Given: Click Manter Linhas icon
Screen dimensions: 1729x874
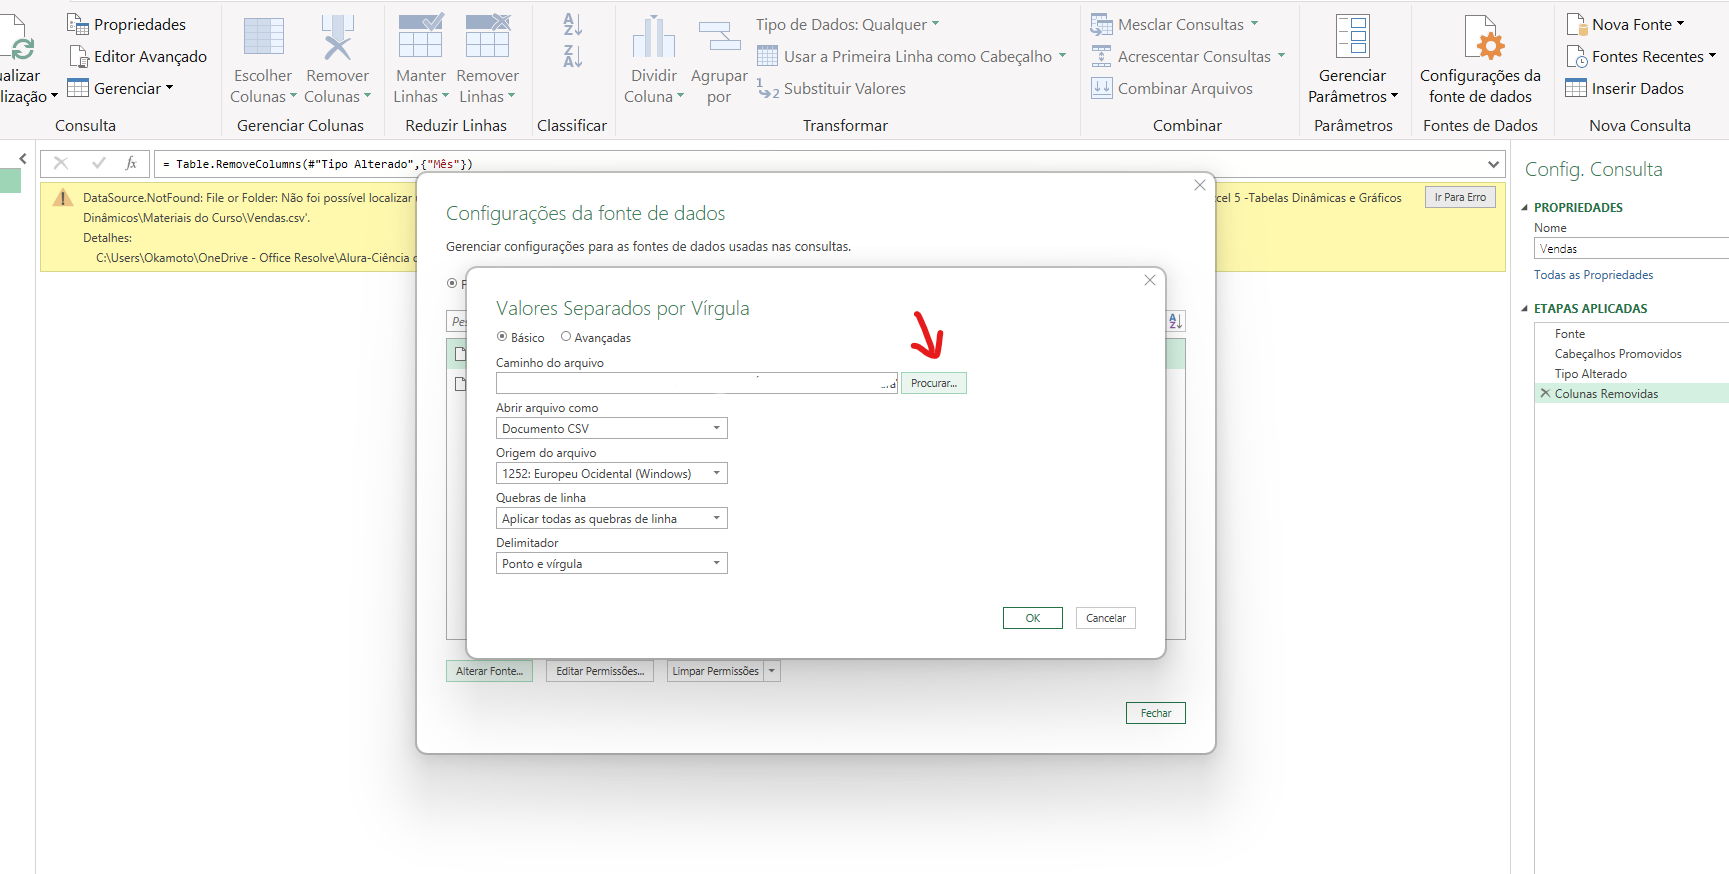Looking at the screenshot, I should (x=421, y=37).
